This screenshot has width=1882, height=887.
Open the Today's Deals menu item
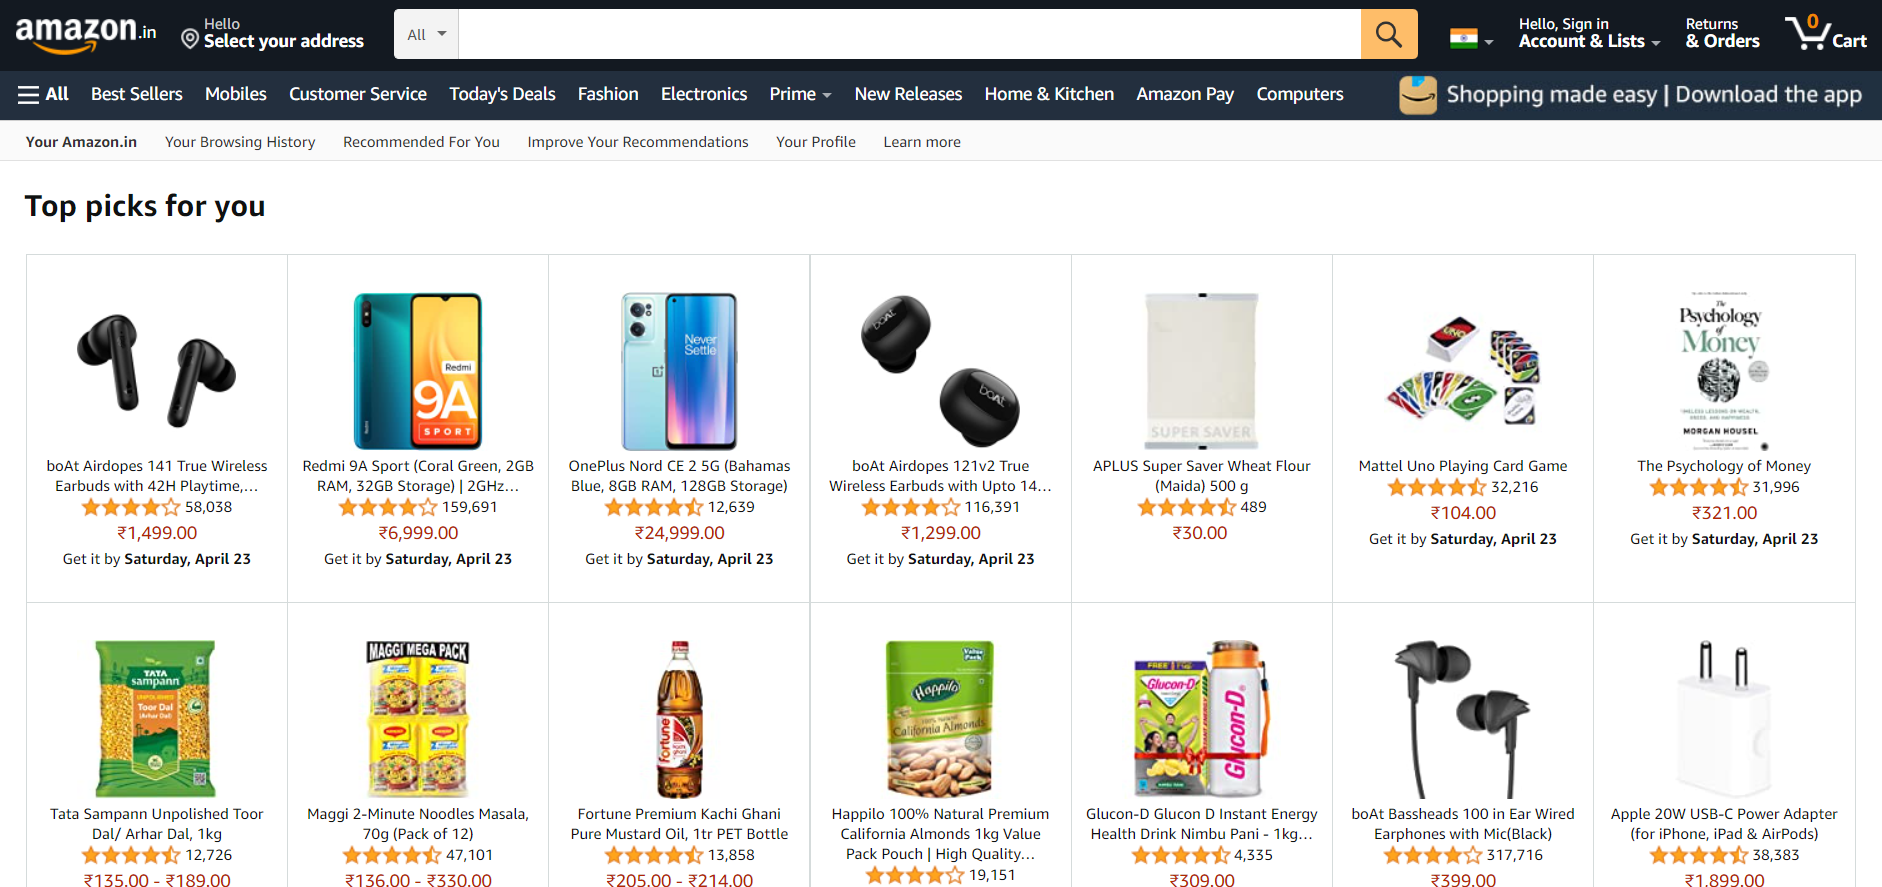pos(502,94)
